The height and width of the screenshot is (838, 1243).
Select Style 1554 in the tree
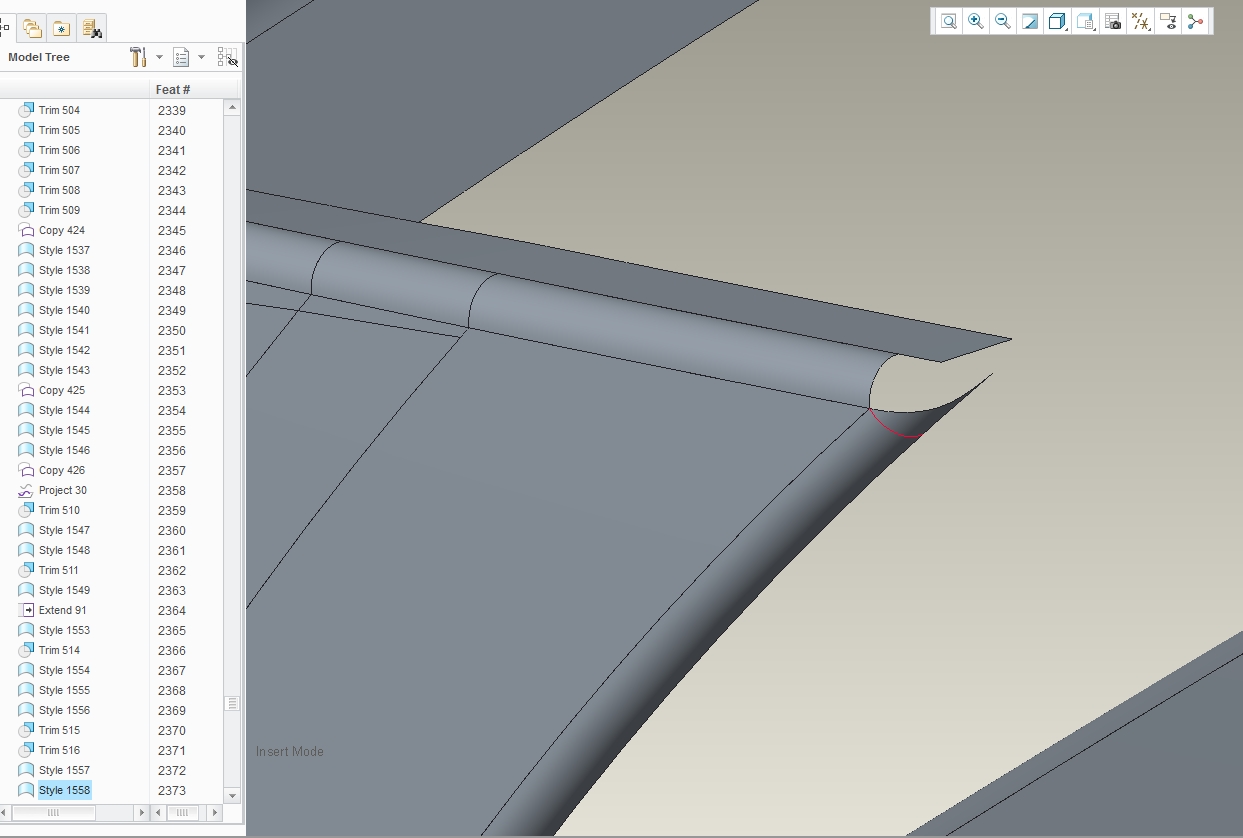[64, 670]
